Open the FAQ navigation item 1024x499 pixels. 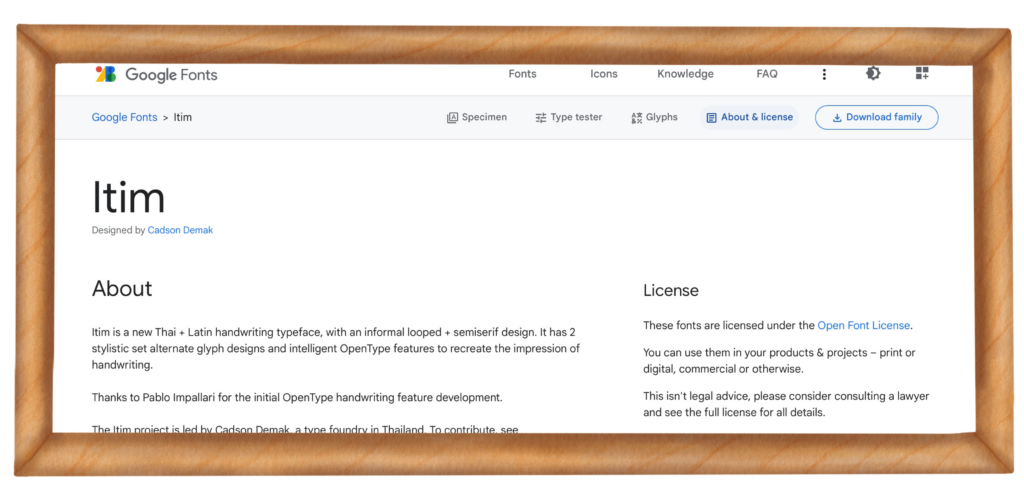(x=767, y=74)
